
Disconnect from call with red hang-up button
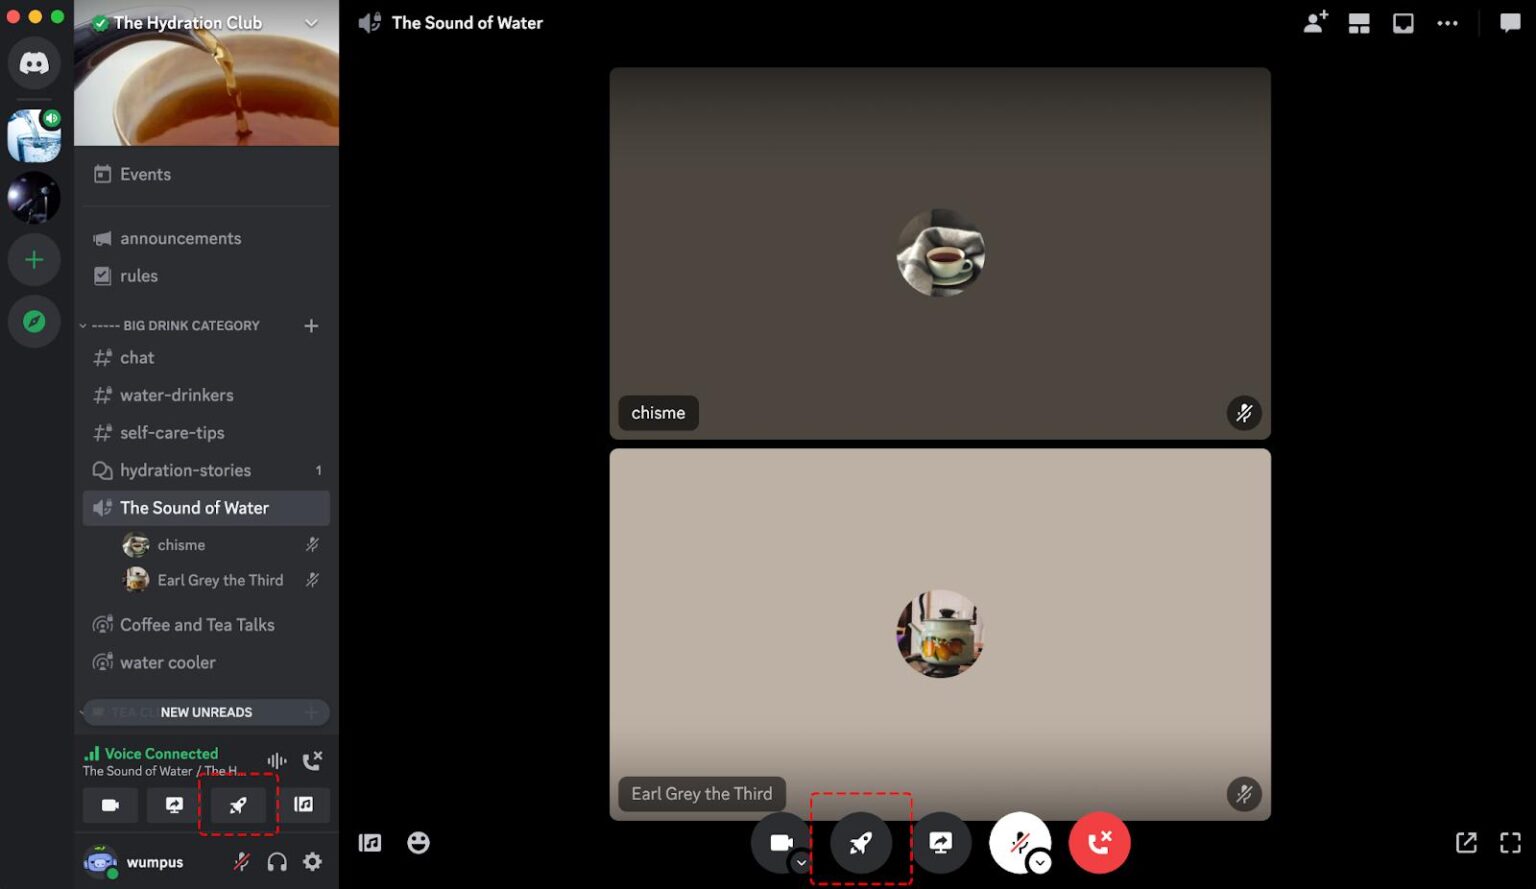click(1099, 843)
